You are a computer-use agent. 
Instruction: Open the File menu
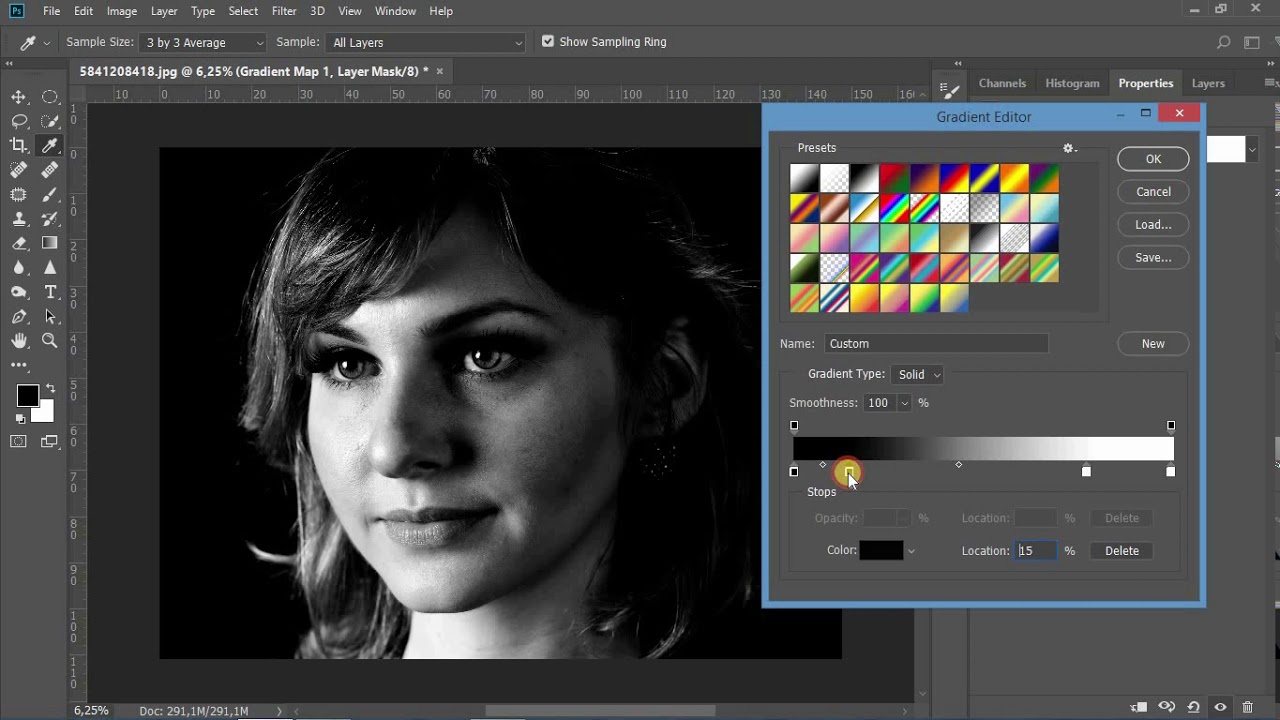(x=52, y=11)
